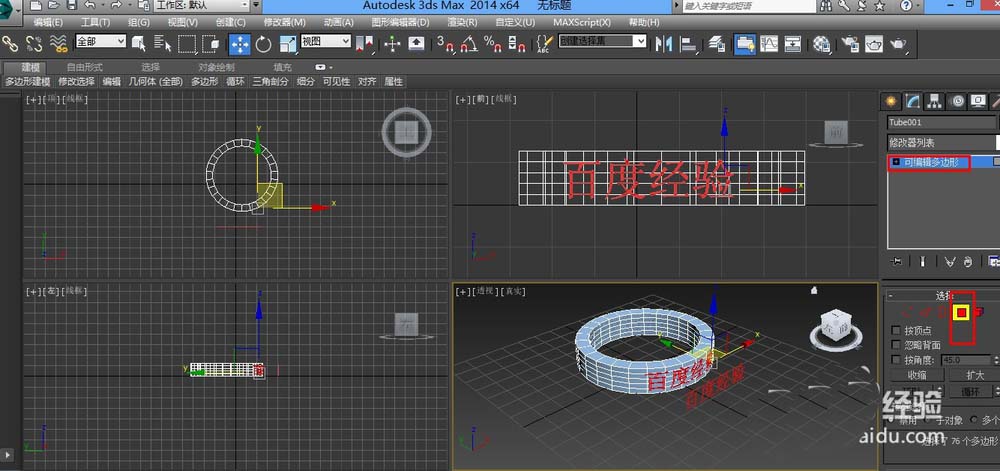Click the Use Pivot Point Center icon
Viewport: 1000px width, 471px height.
367,43
